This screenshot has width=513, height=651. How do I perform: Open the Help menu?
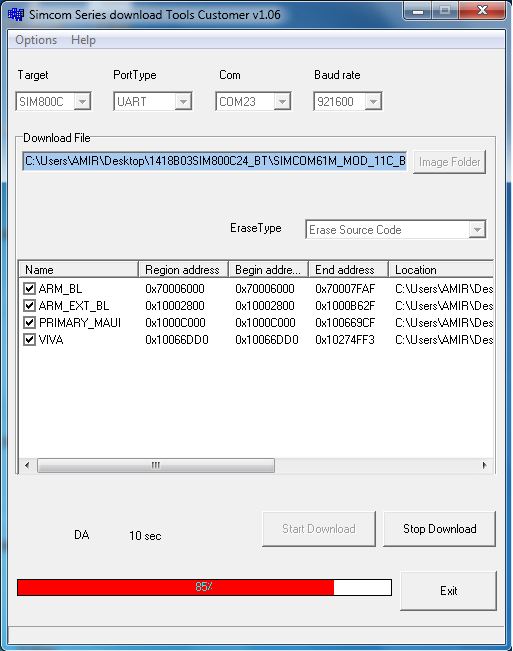click(83, 40)
